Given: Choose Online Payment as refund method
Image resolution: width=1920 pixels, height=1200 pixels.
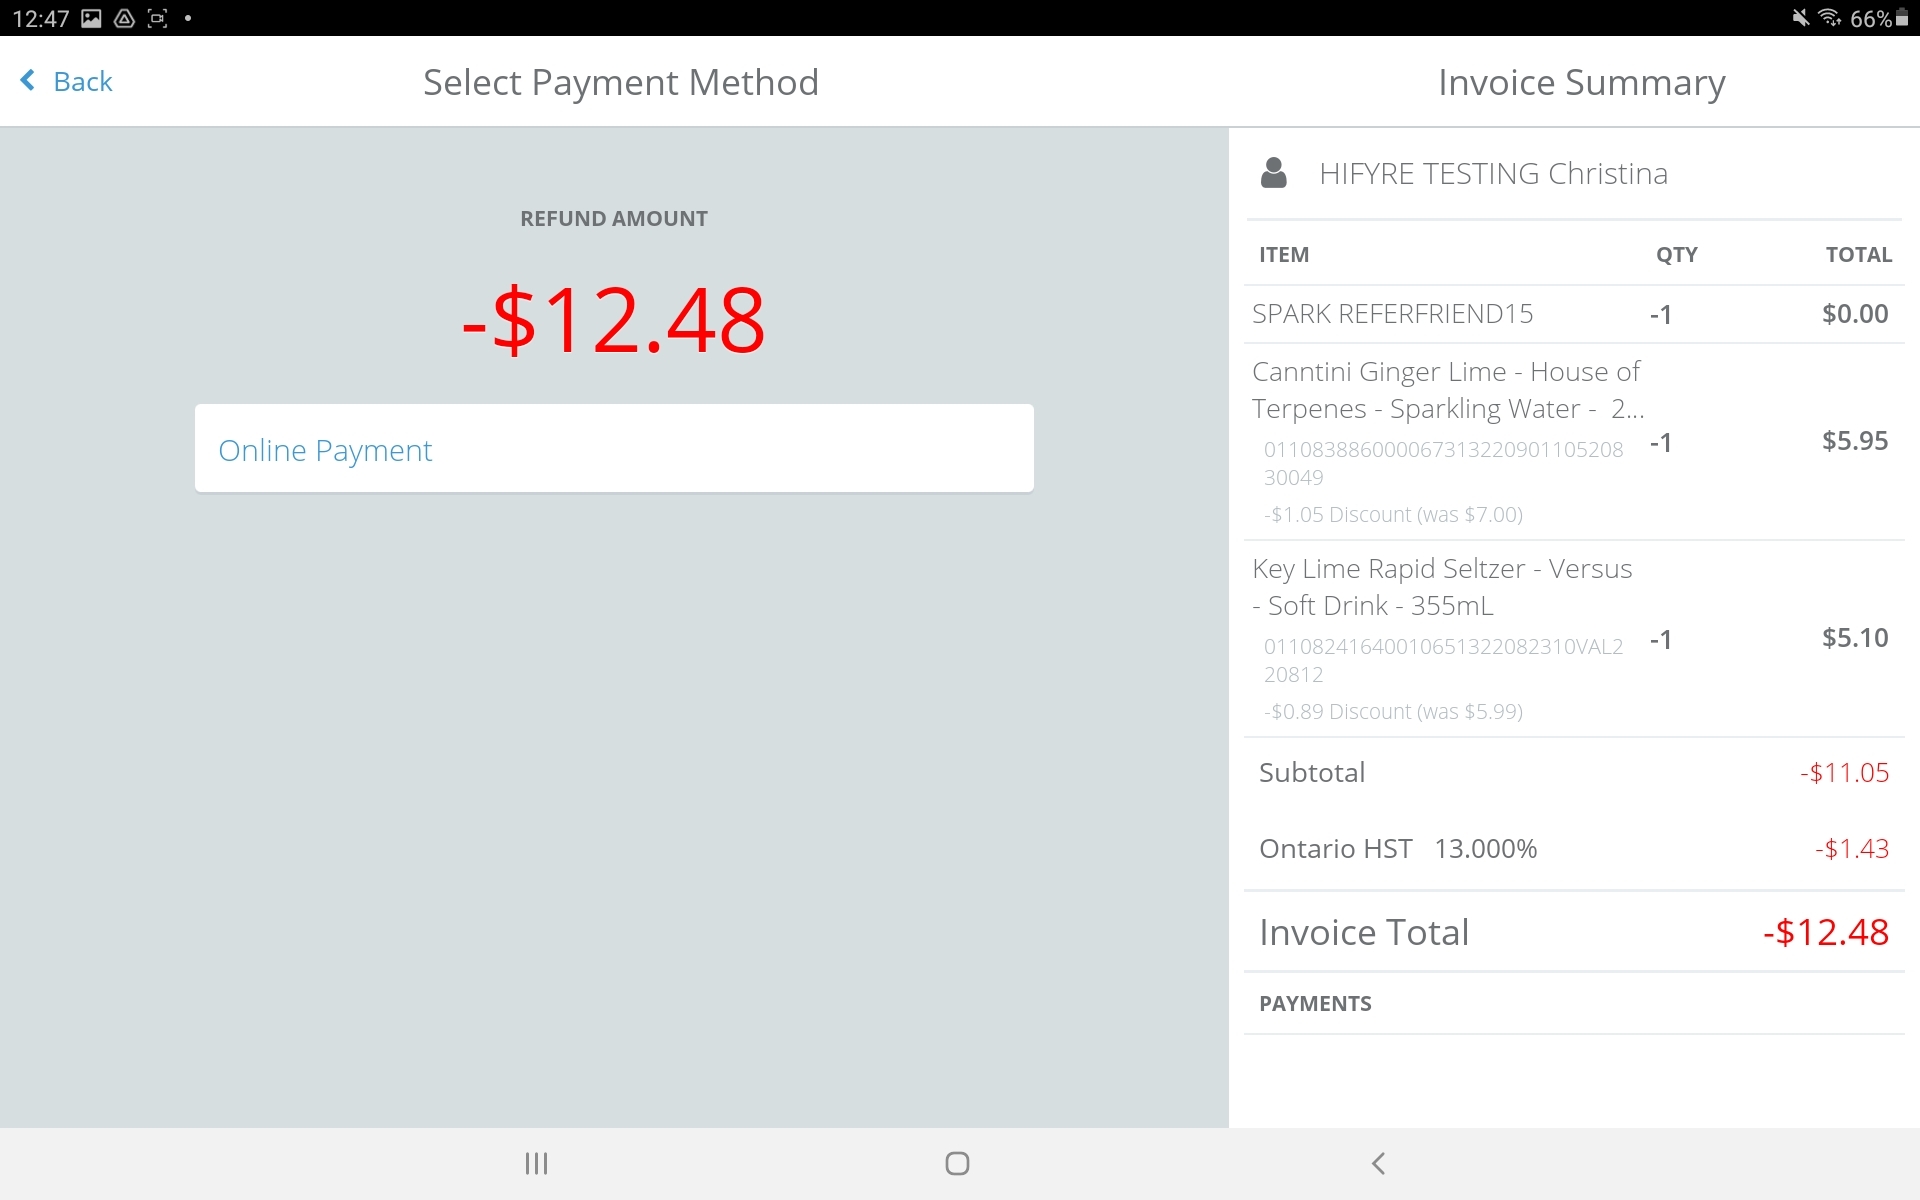Looking at the screenshot, I should tap(614, 448).
